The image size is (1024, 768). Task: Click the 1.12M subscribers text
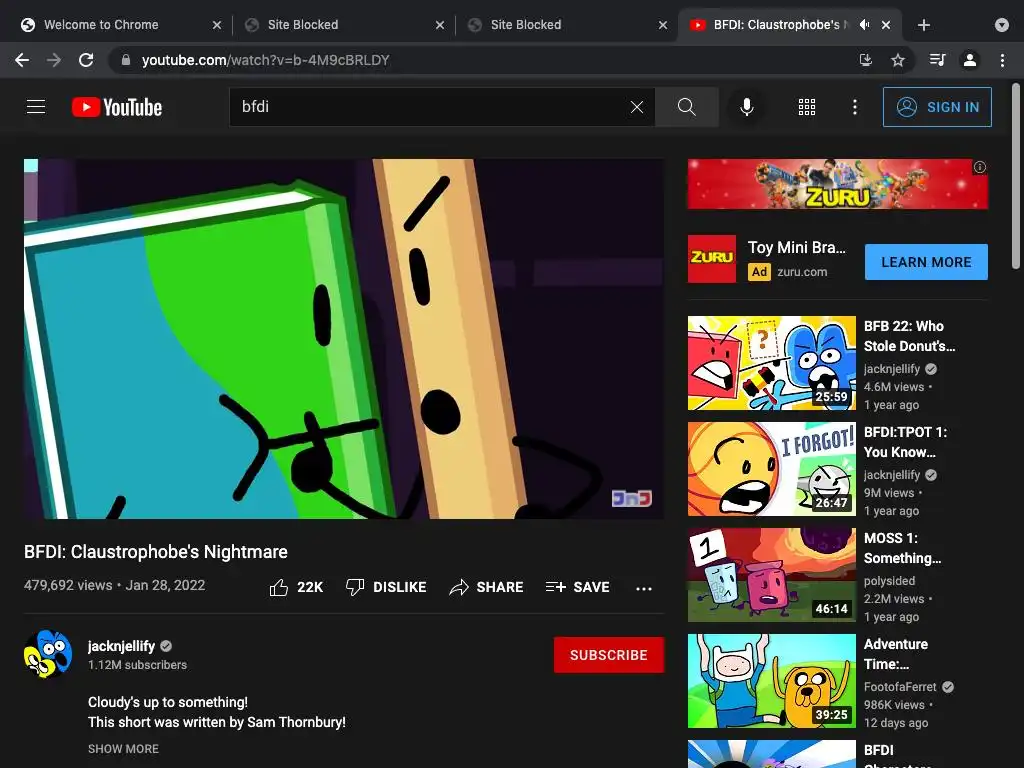[137, 665]
